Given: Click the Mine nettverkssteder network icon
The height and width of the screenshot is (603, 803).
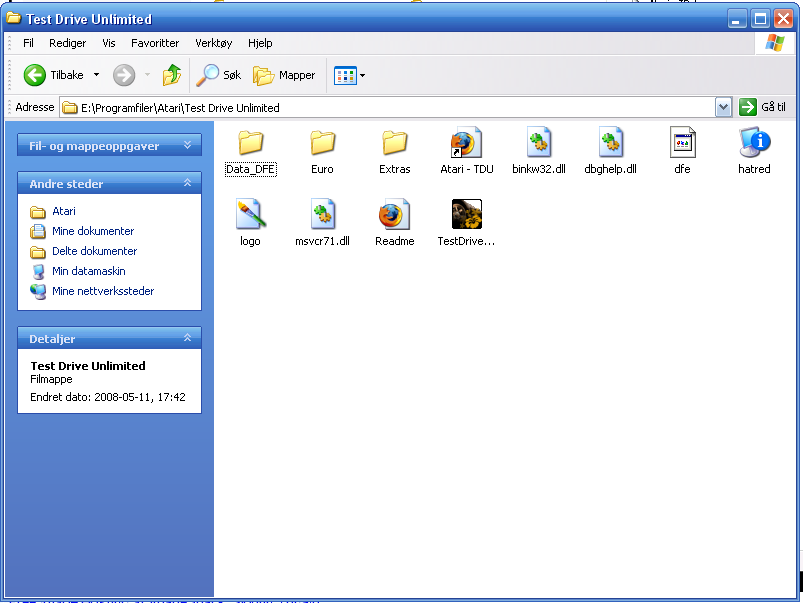Looking at the screenshot, I should click(38, 292).
